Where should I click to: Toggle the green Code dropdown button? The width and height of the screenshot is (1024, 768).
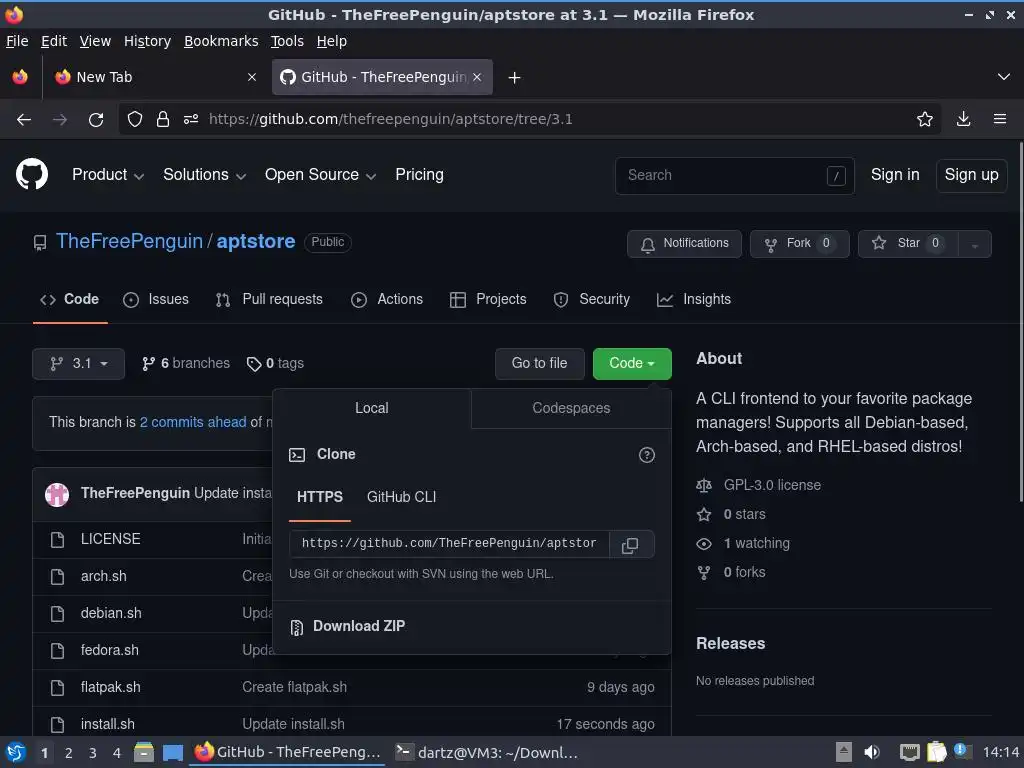tap(632, 364)
